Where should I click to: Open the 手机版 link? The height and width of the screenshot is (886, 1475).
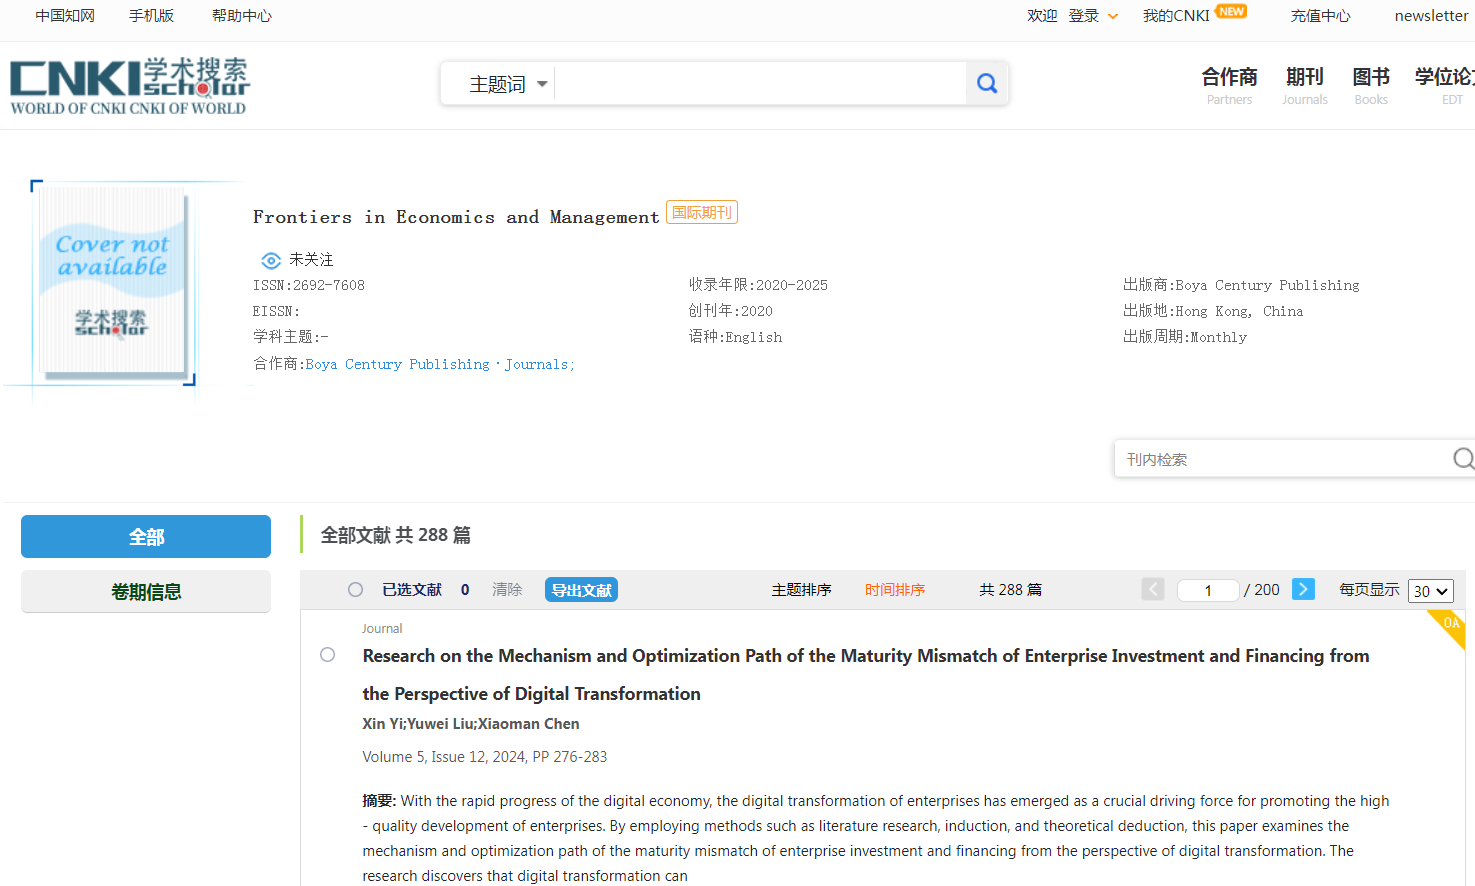point(151,16)
